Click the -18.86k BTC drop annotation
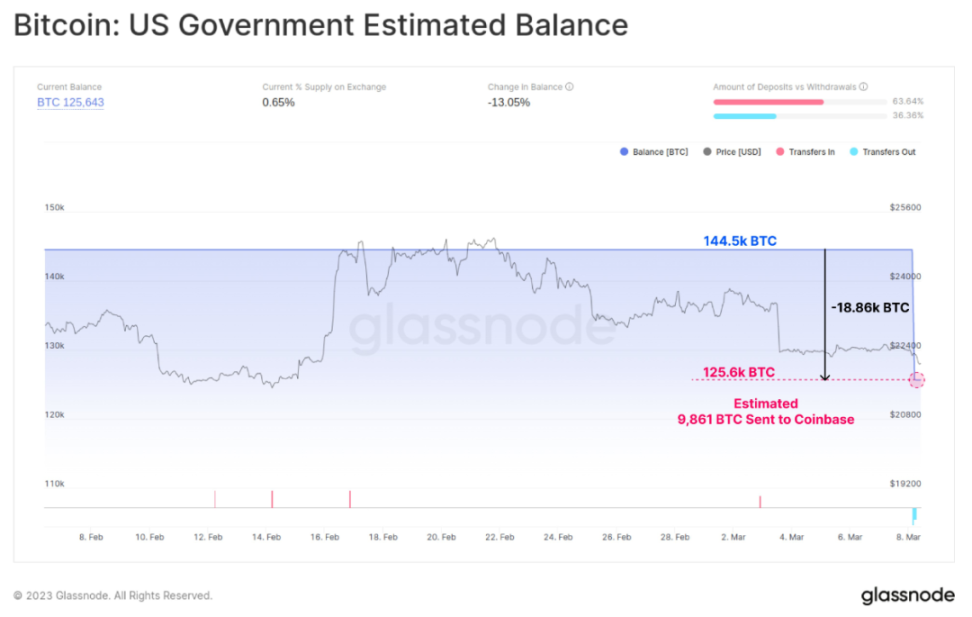This screenshot has width=972, height=617. pos(870,308)
